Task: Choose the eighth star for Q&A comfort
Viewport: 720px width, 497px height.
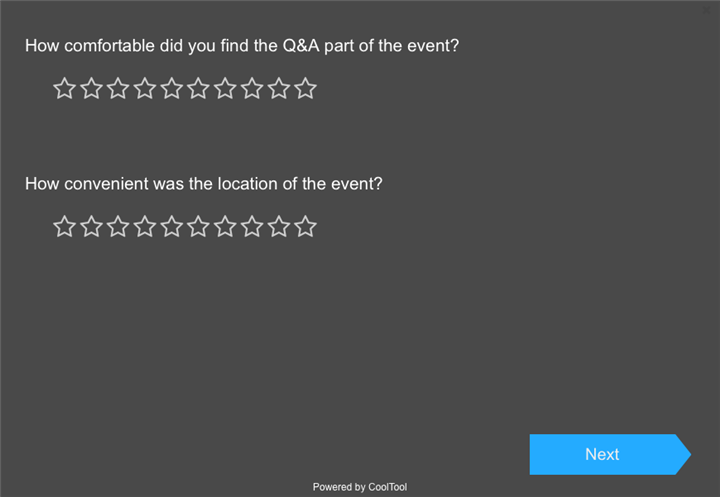Action: pos(253,89)
